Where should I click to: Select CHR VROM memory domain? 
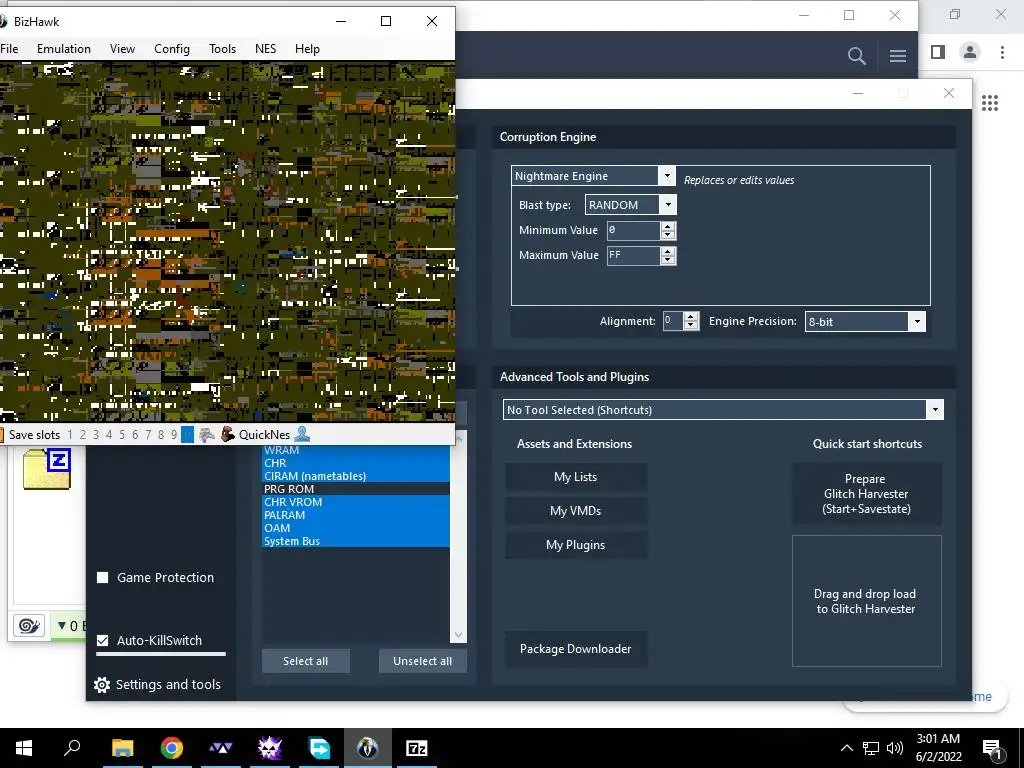click(x=356, y=502)
